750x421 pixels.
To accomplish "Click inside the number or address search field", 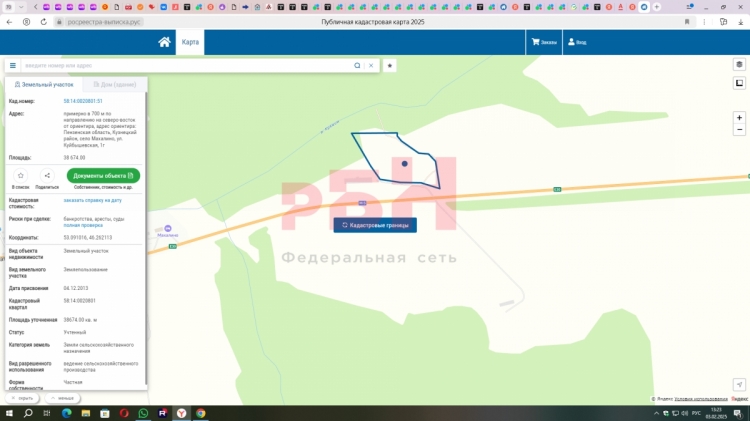I will [185, 65].
